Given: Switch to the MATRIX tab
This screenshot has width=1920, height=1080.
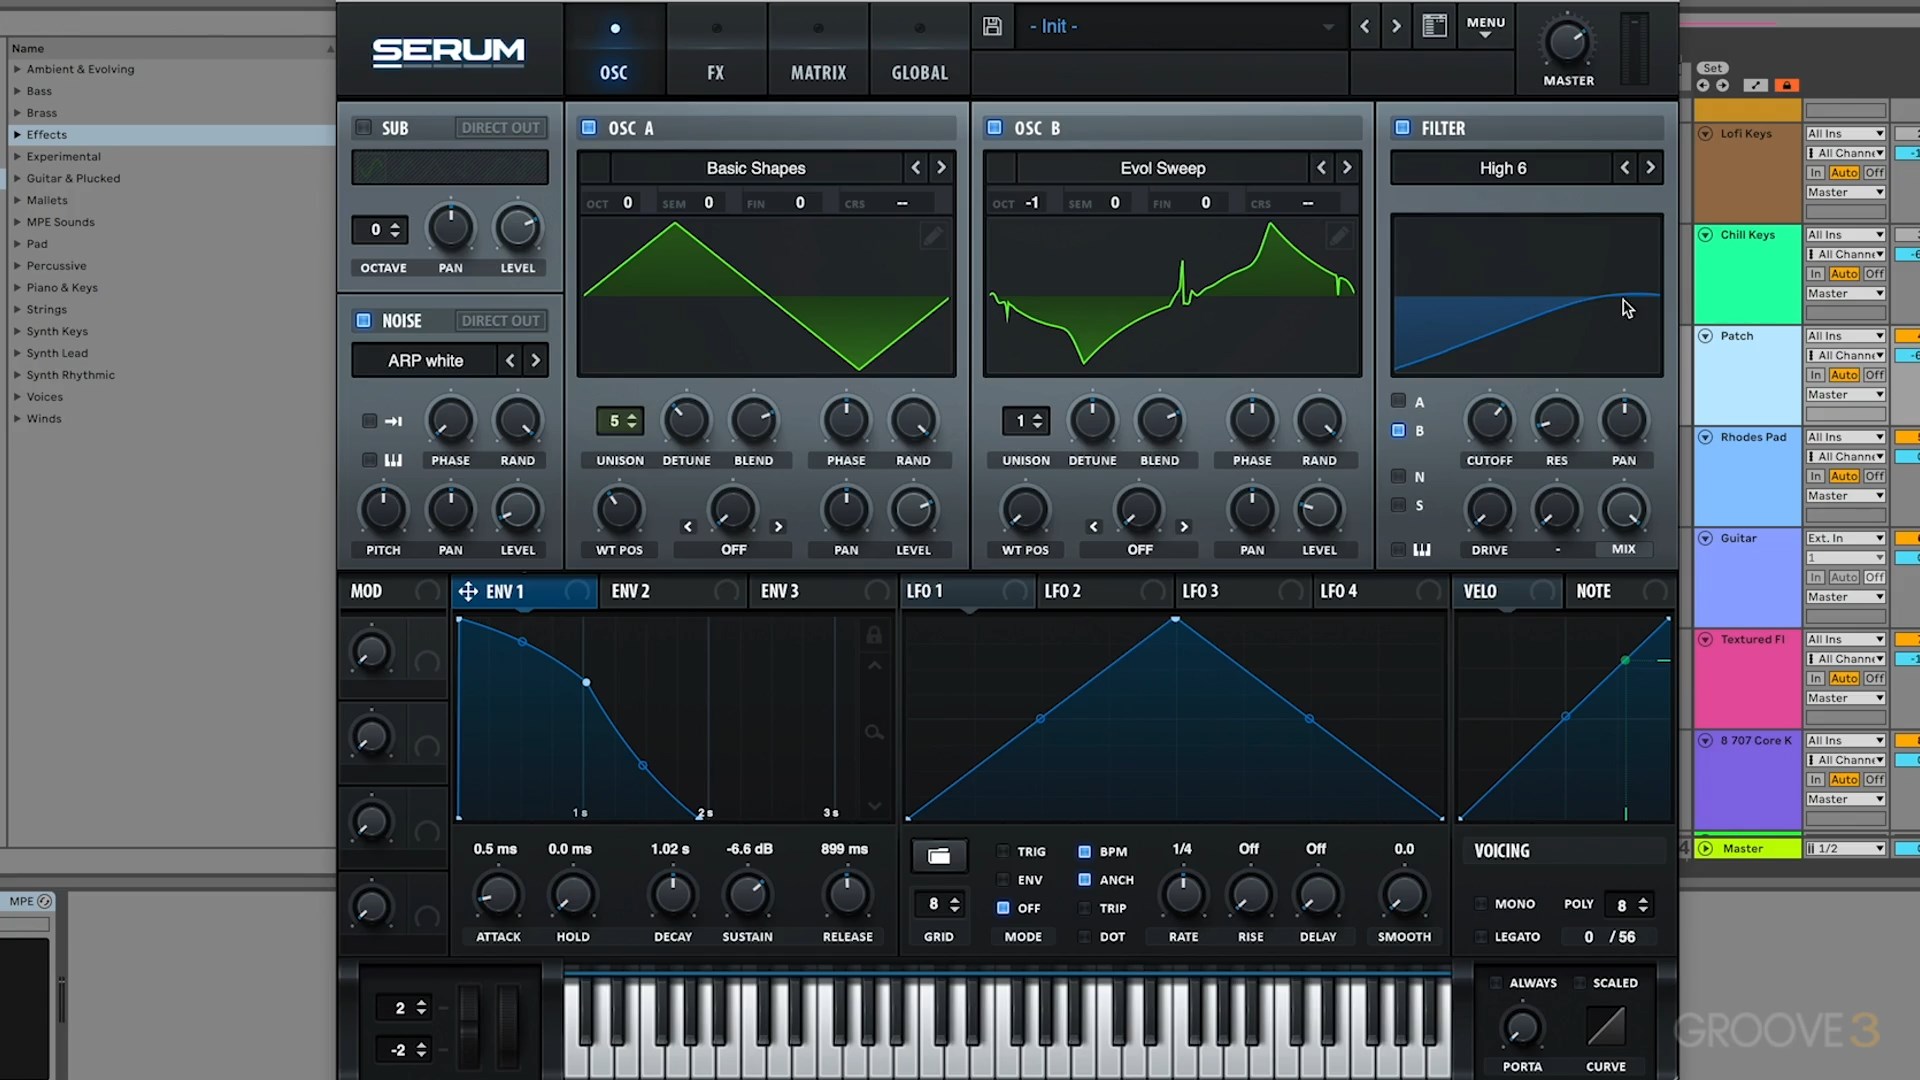Looking at the screenshot, I should coord(818,72).
